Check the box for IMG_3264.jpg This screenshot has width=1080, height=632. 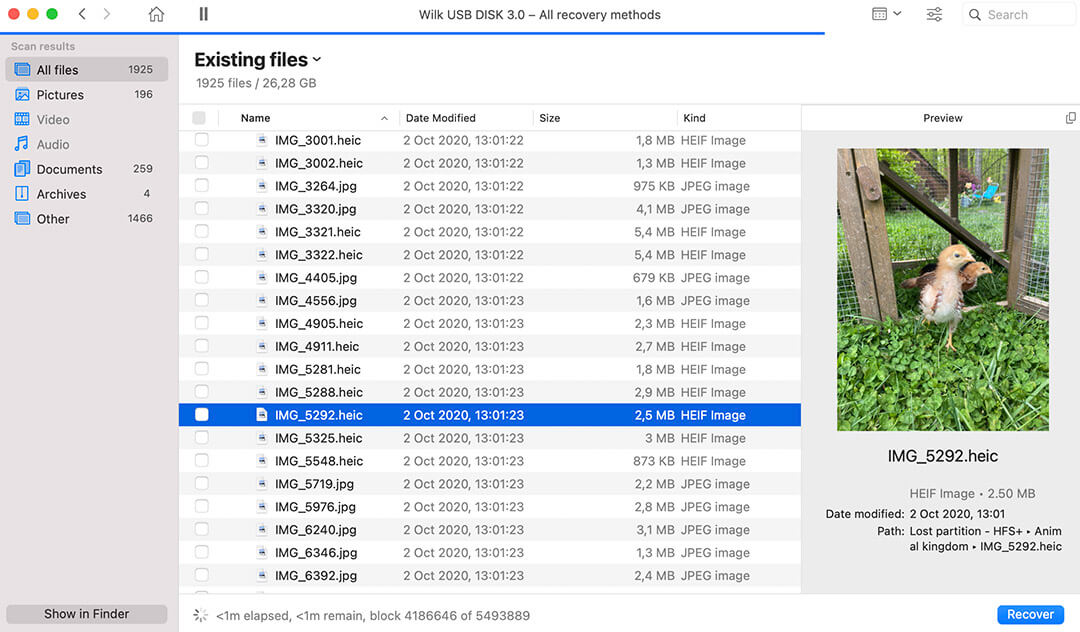tap(201, 185)
